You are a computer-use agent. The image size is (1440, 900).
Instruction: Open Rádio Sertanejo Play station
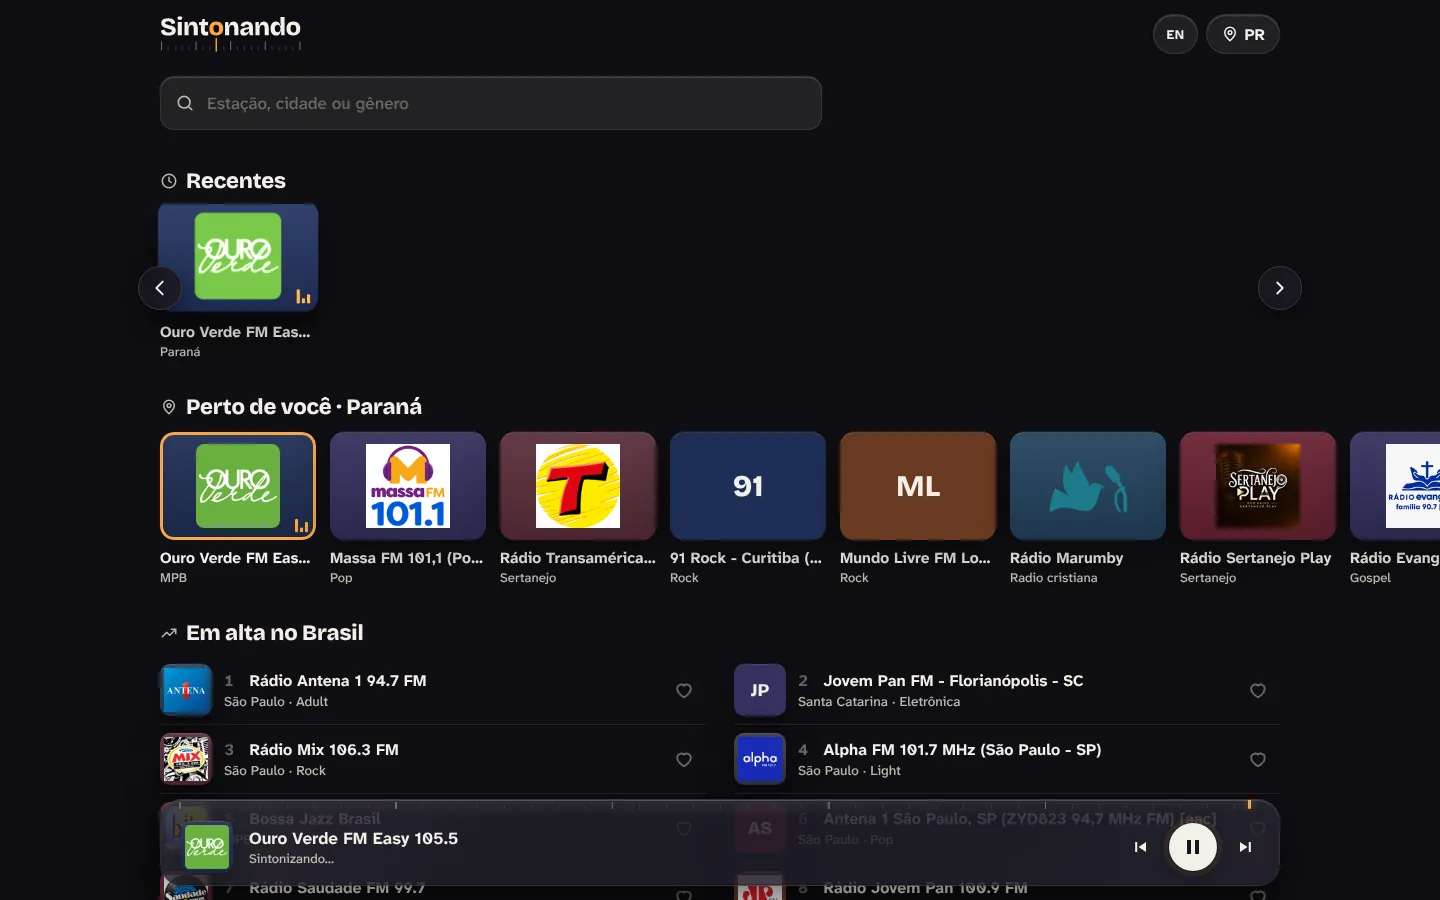(1258, 508)
